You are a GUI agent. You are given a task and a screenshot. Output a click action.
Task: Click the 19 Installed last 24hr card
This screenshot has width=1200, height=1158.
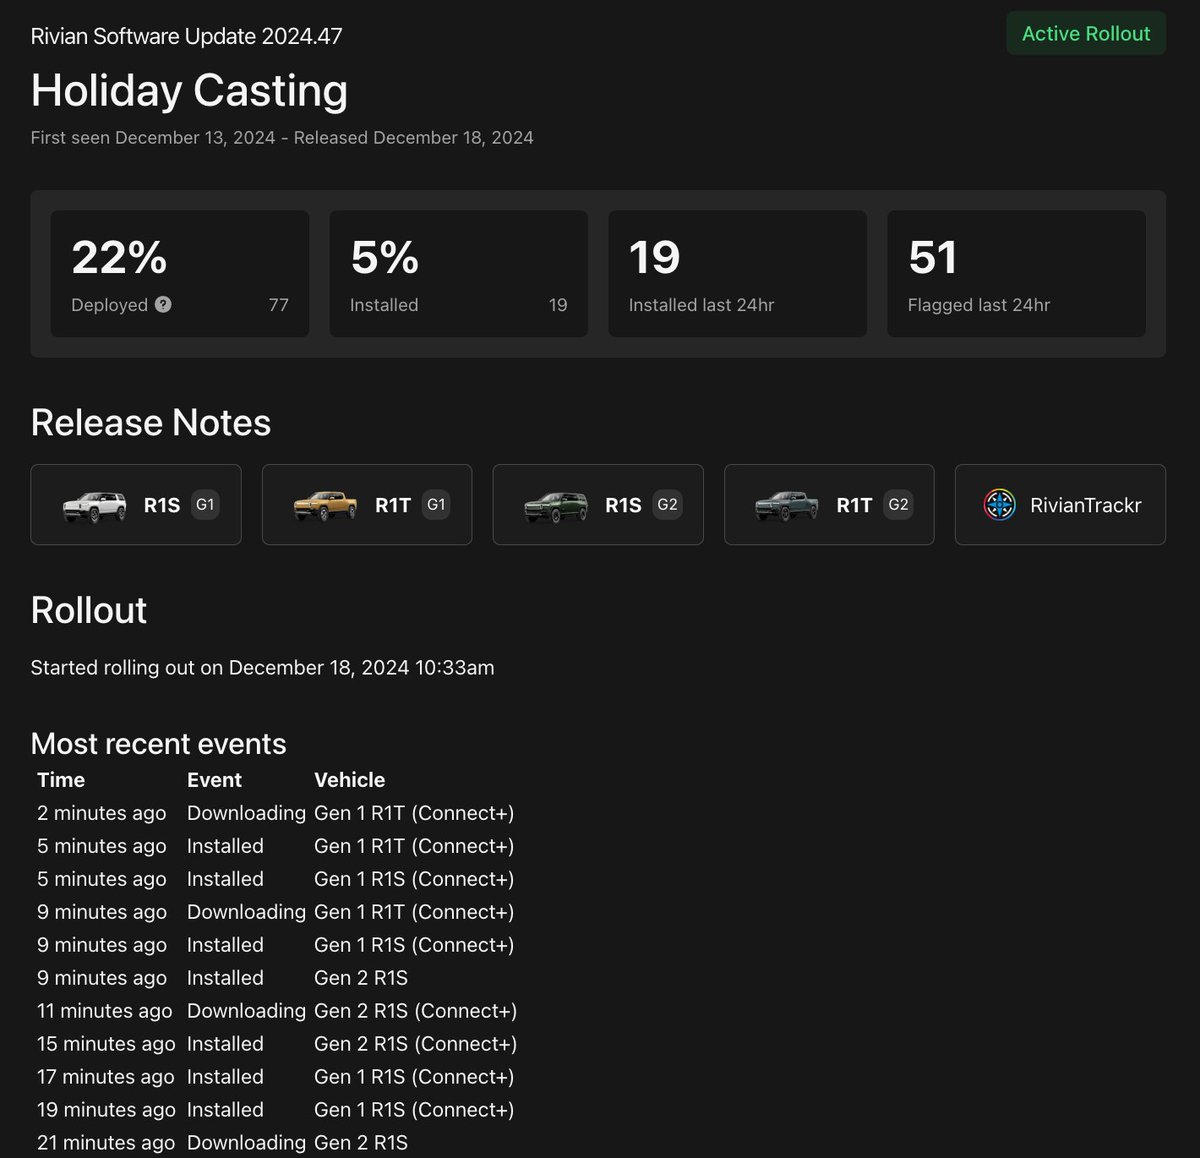click(x=738, y=274)
